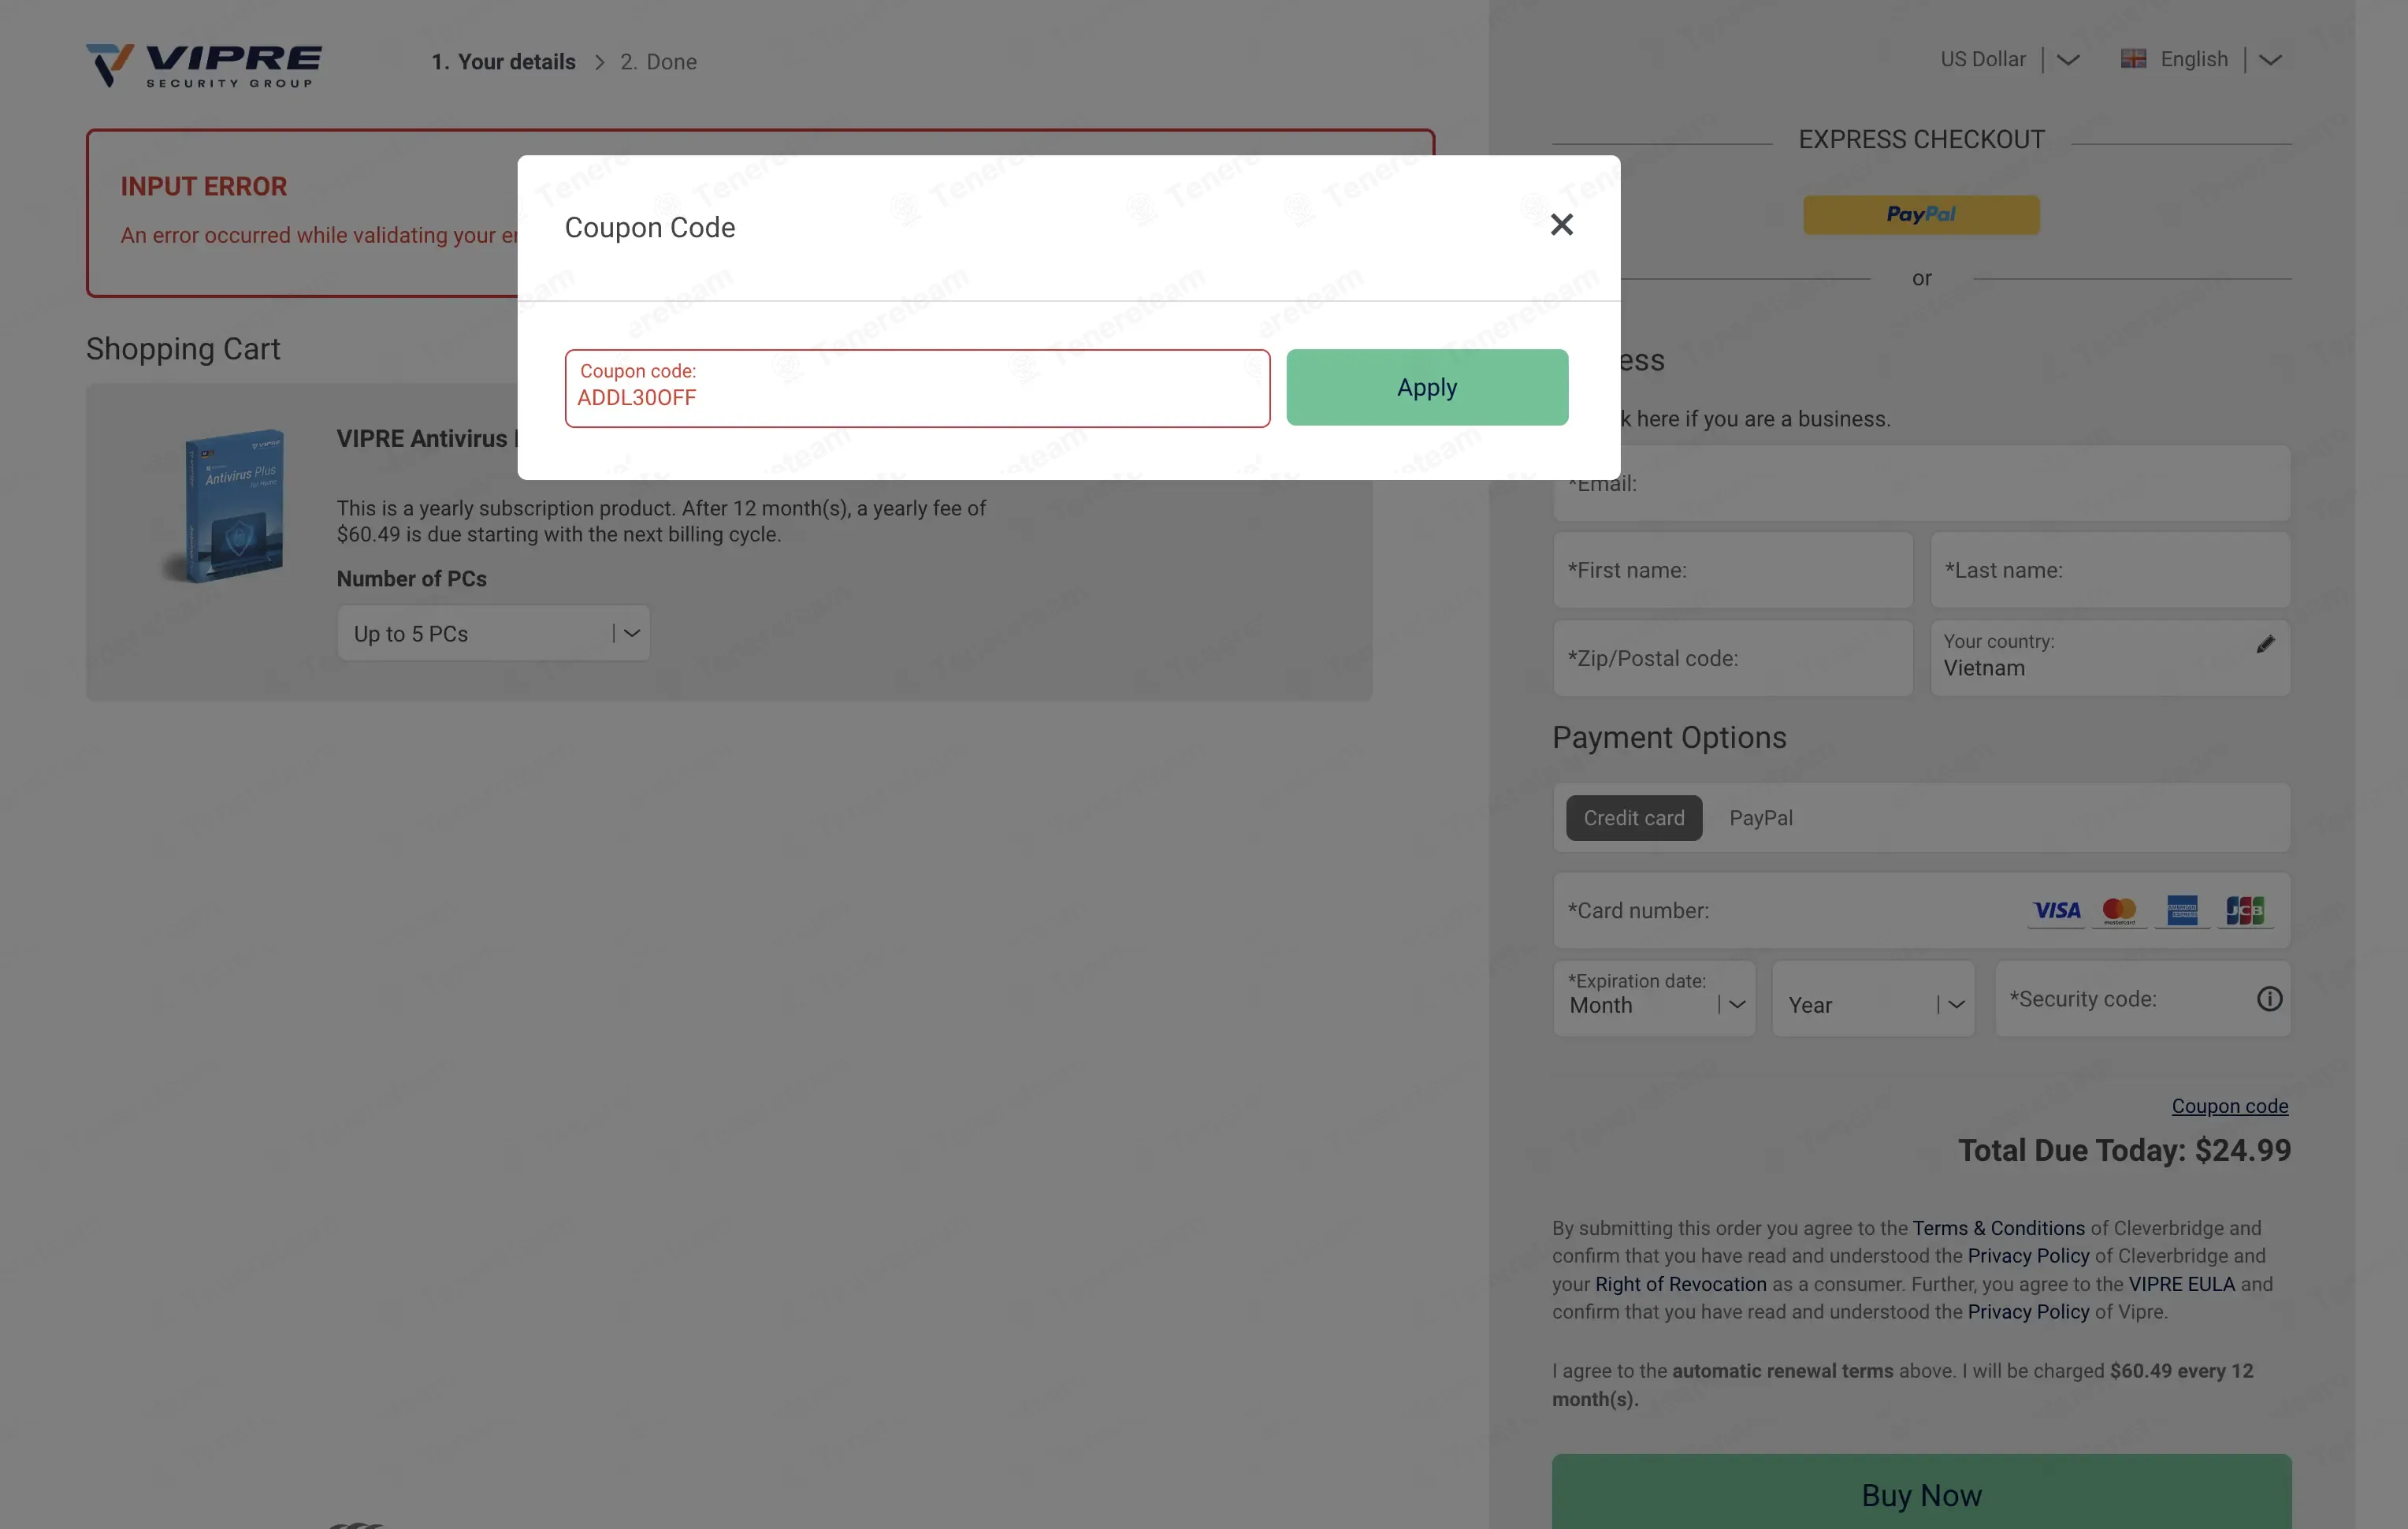
Task: Click into the First name field
Action: click(x=1732, y=570)
